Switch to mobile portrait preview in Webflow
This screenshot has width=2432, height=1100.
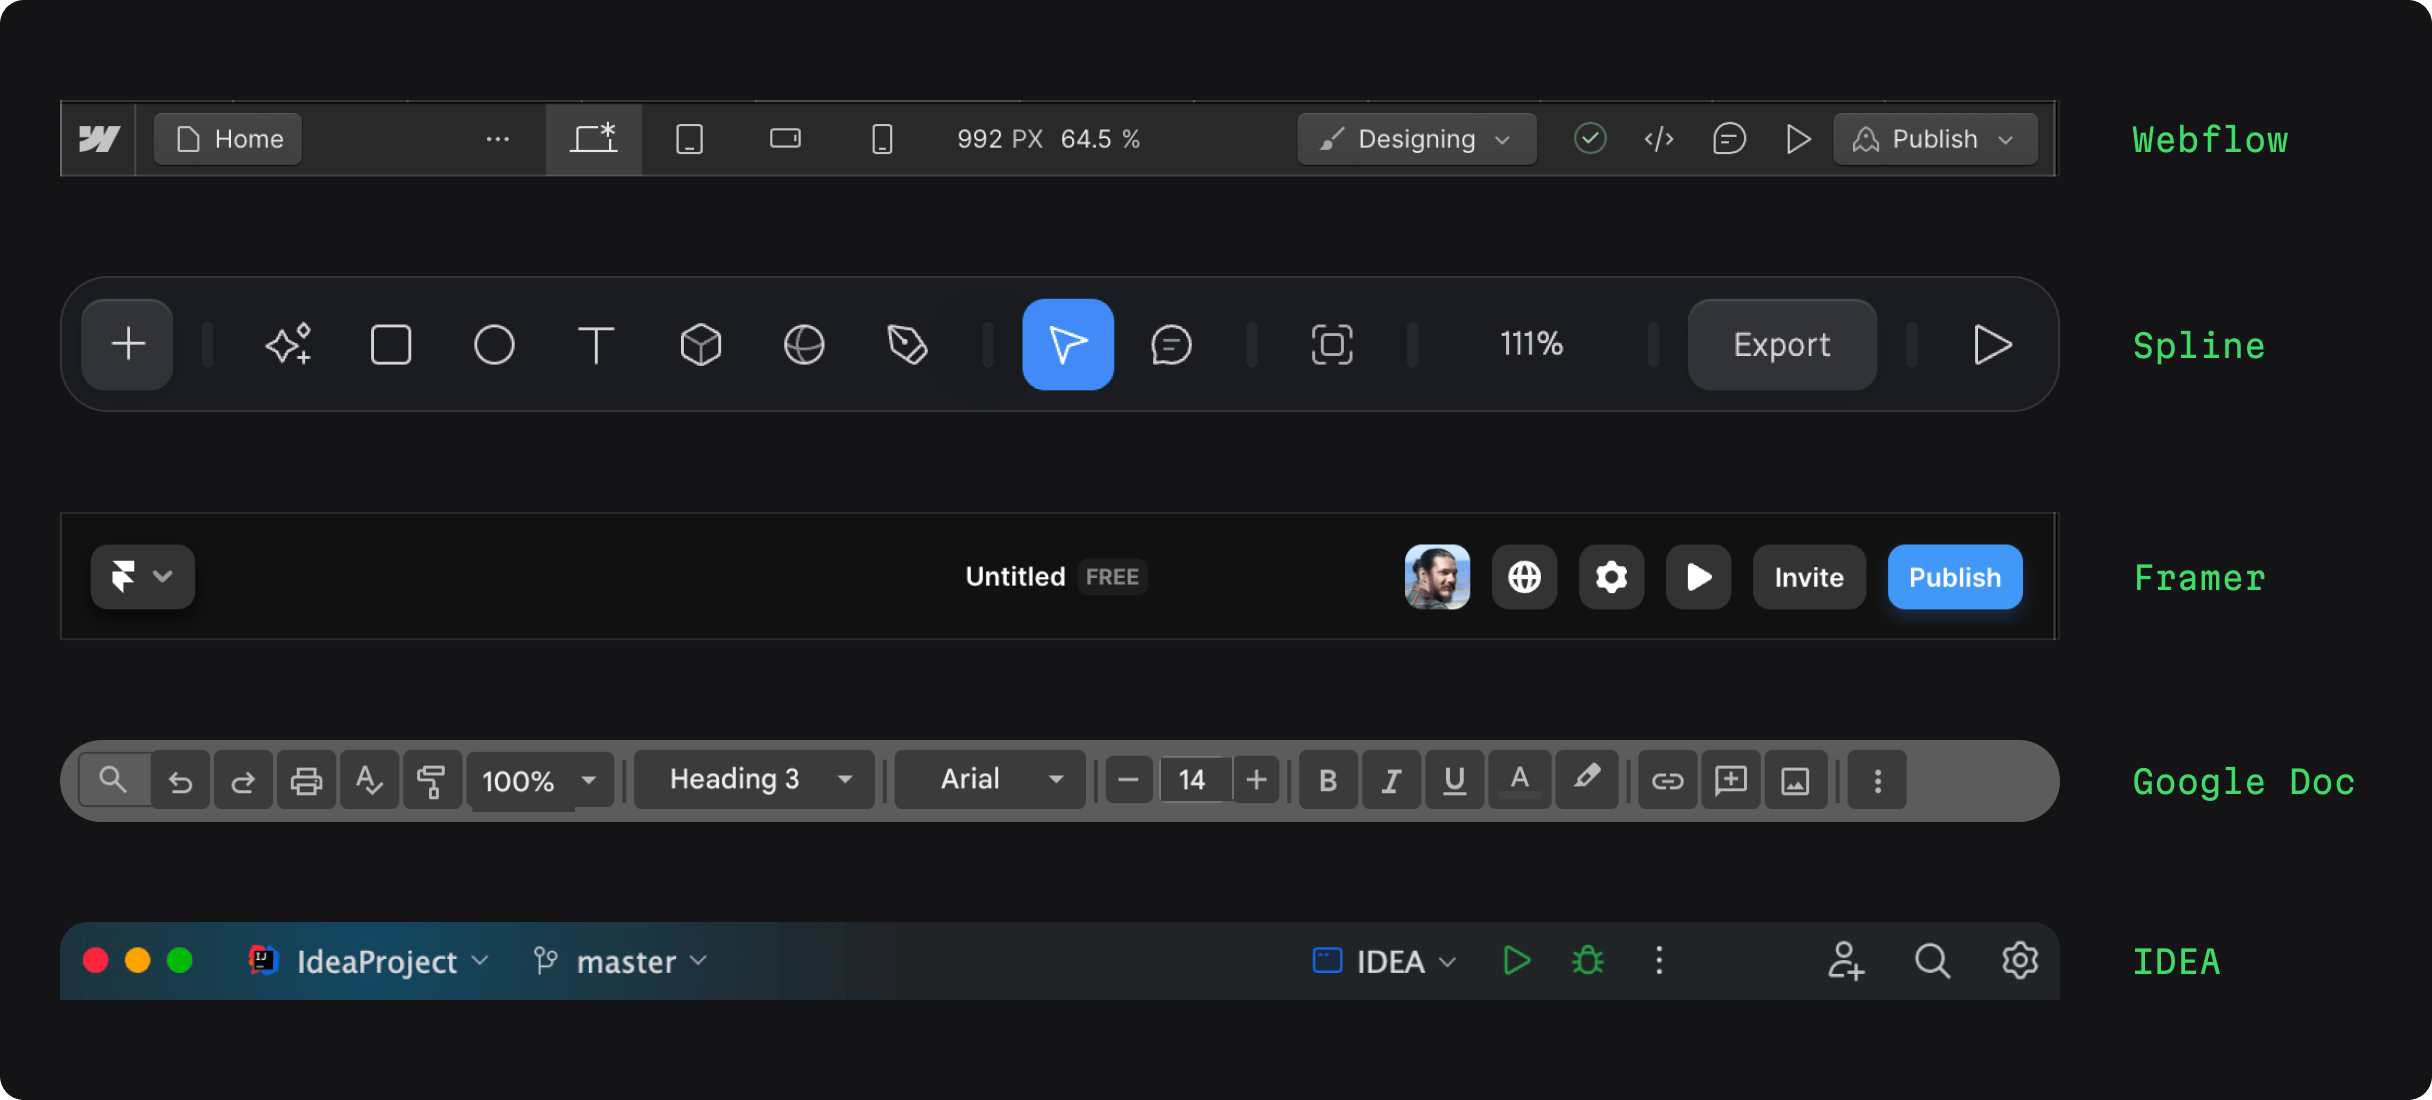tap(881, 139)
